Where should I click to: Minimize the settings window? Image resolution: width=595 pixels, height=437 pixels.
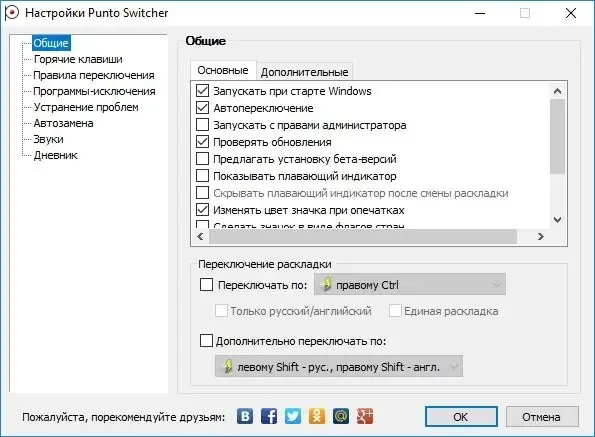click(x=480, y=13)
